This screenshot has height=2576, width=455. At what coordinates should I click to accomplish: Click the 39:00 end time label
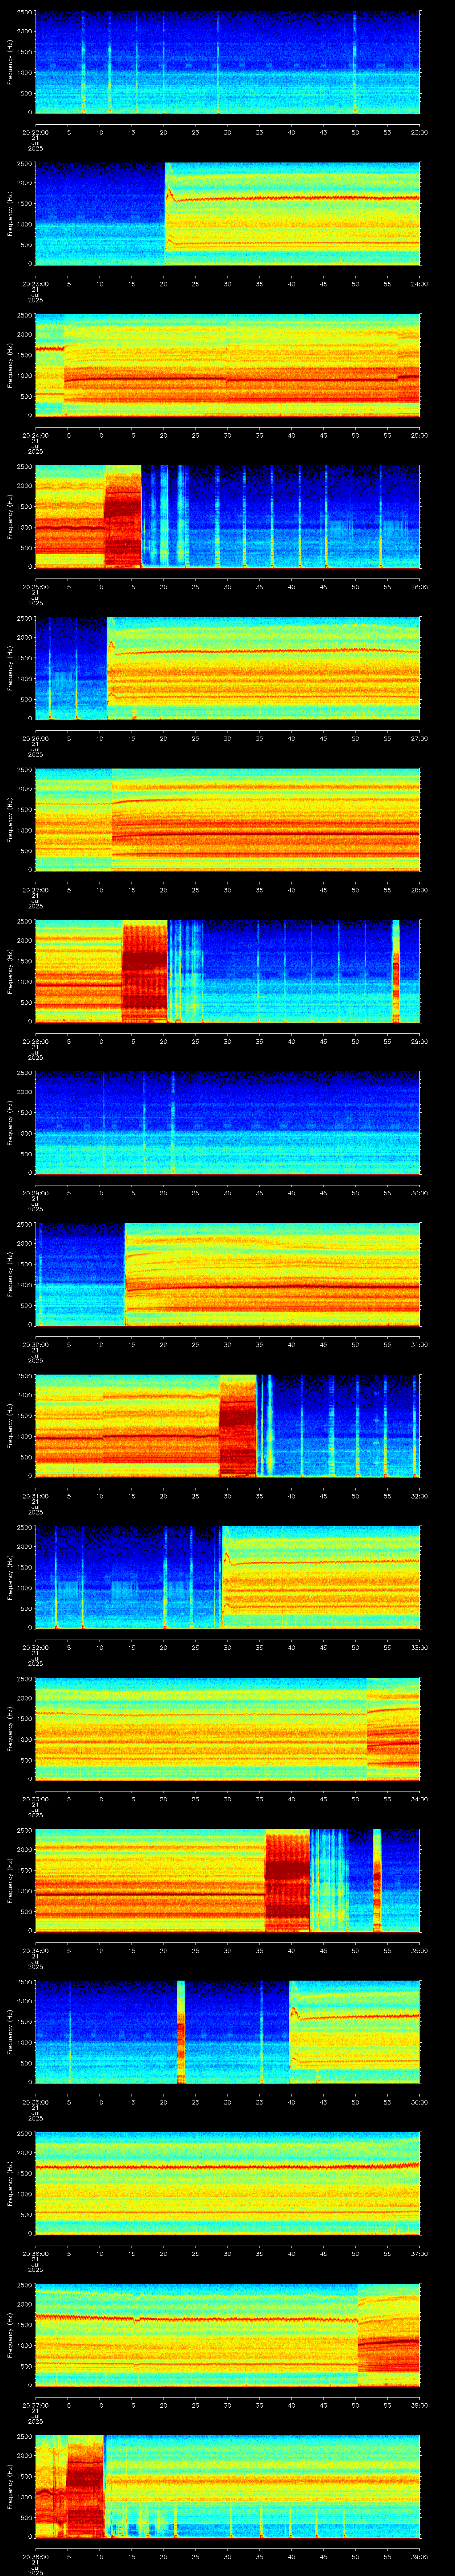pos(419,2556)
